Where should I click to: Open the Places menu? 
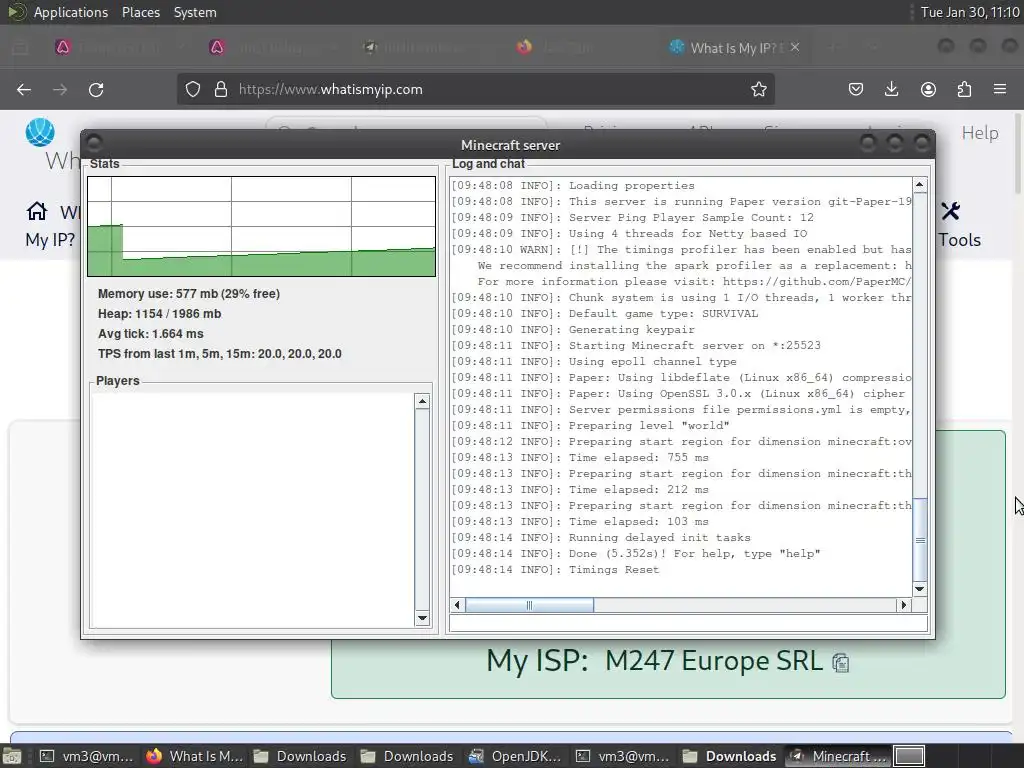click(141, 12)
